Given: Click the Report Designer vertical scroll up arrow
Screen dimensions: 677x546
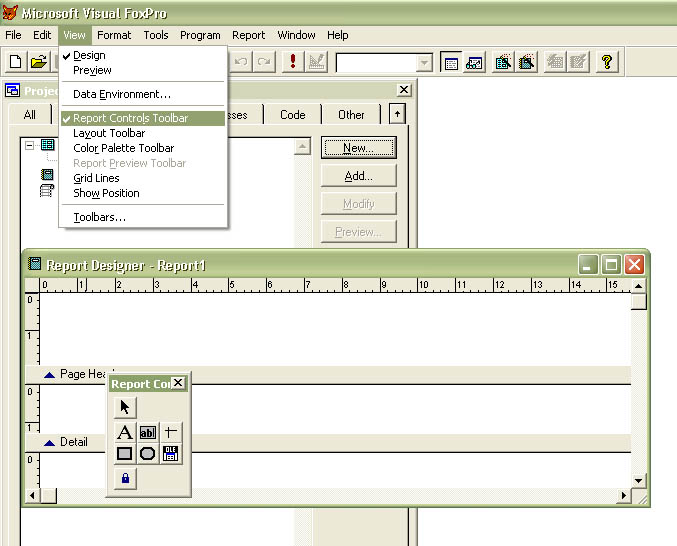Looking at the screenshot, I should coord(639,286).
